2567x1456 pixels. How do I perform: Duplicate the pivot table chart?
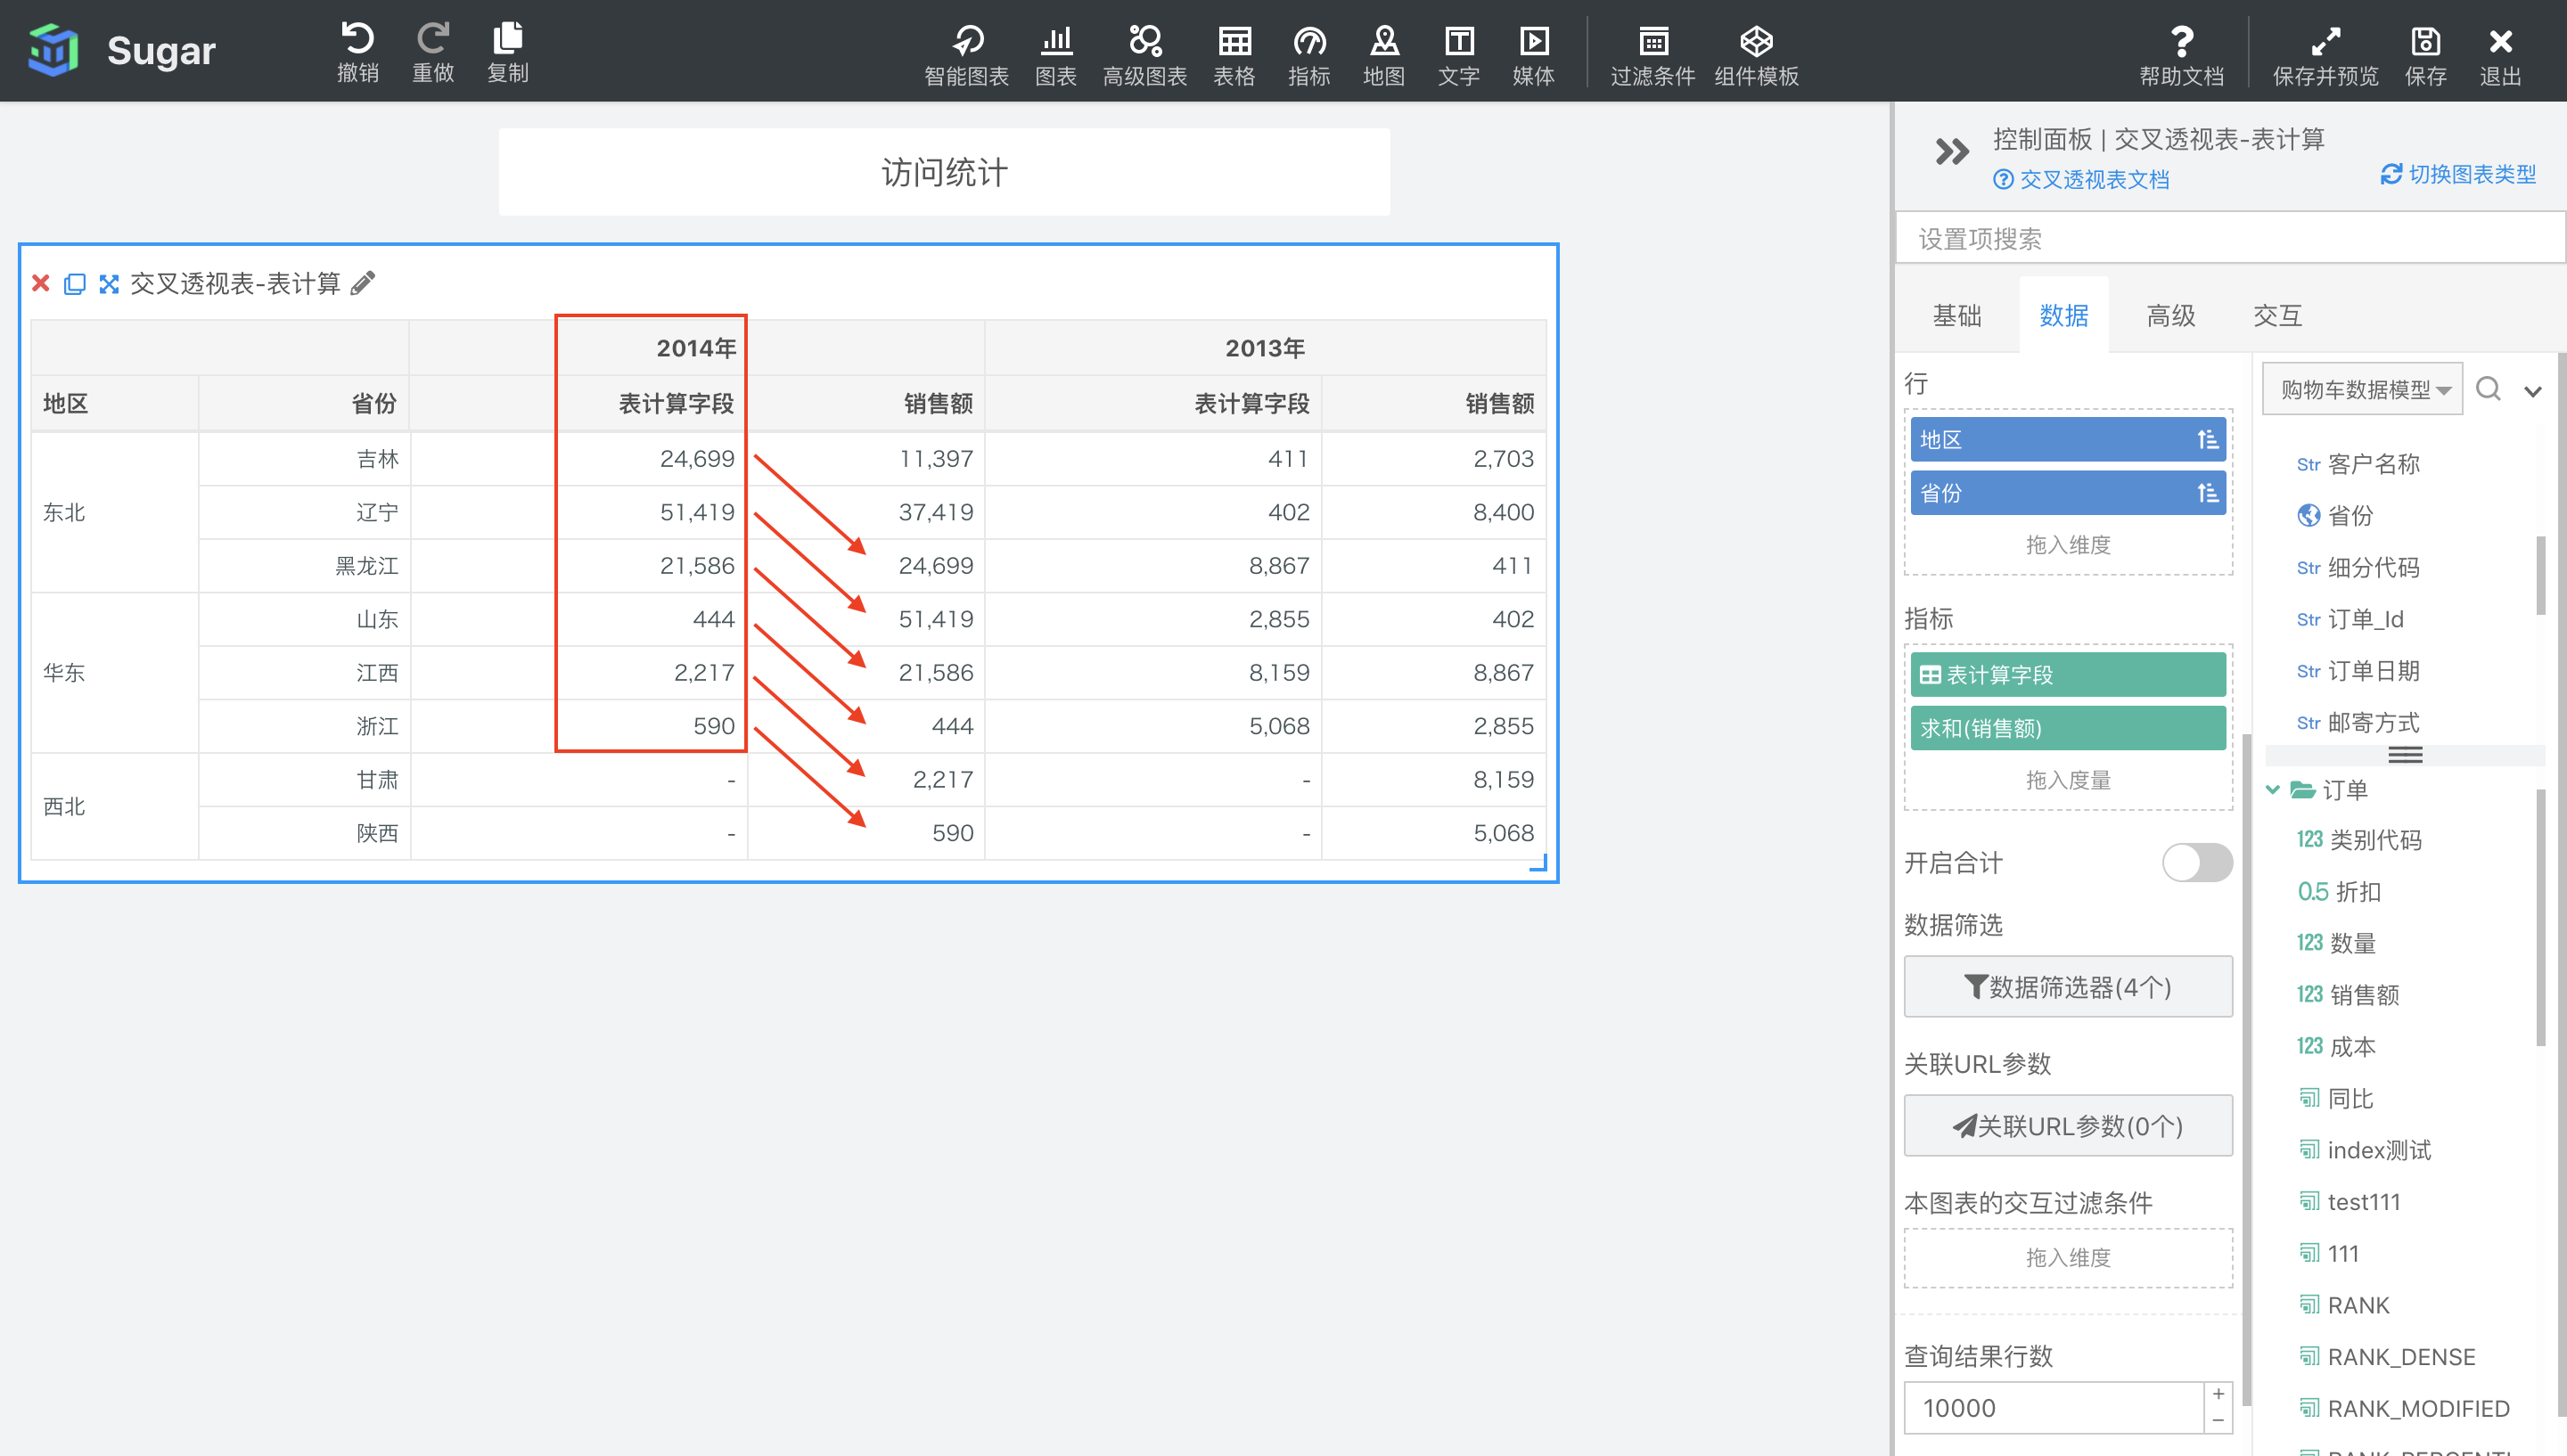click(x=75, y=284)
